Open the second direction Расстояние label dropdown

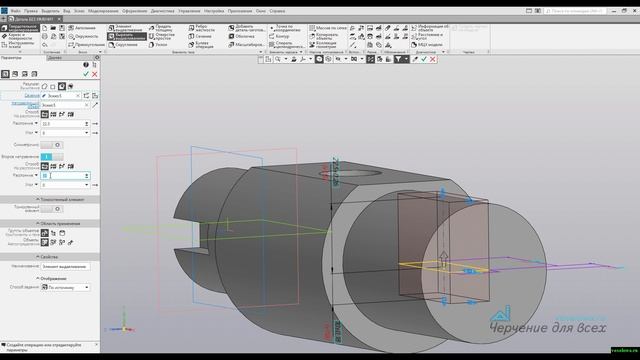[36, 175]
